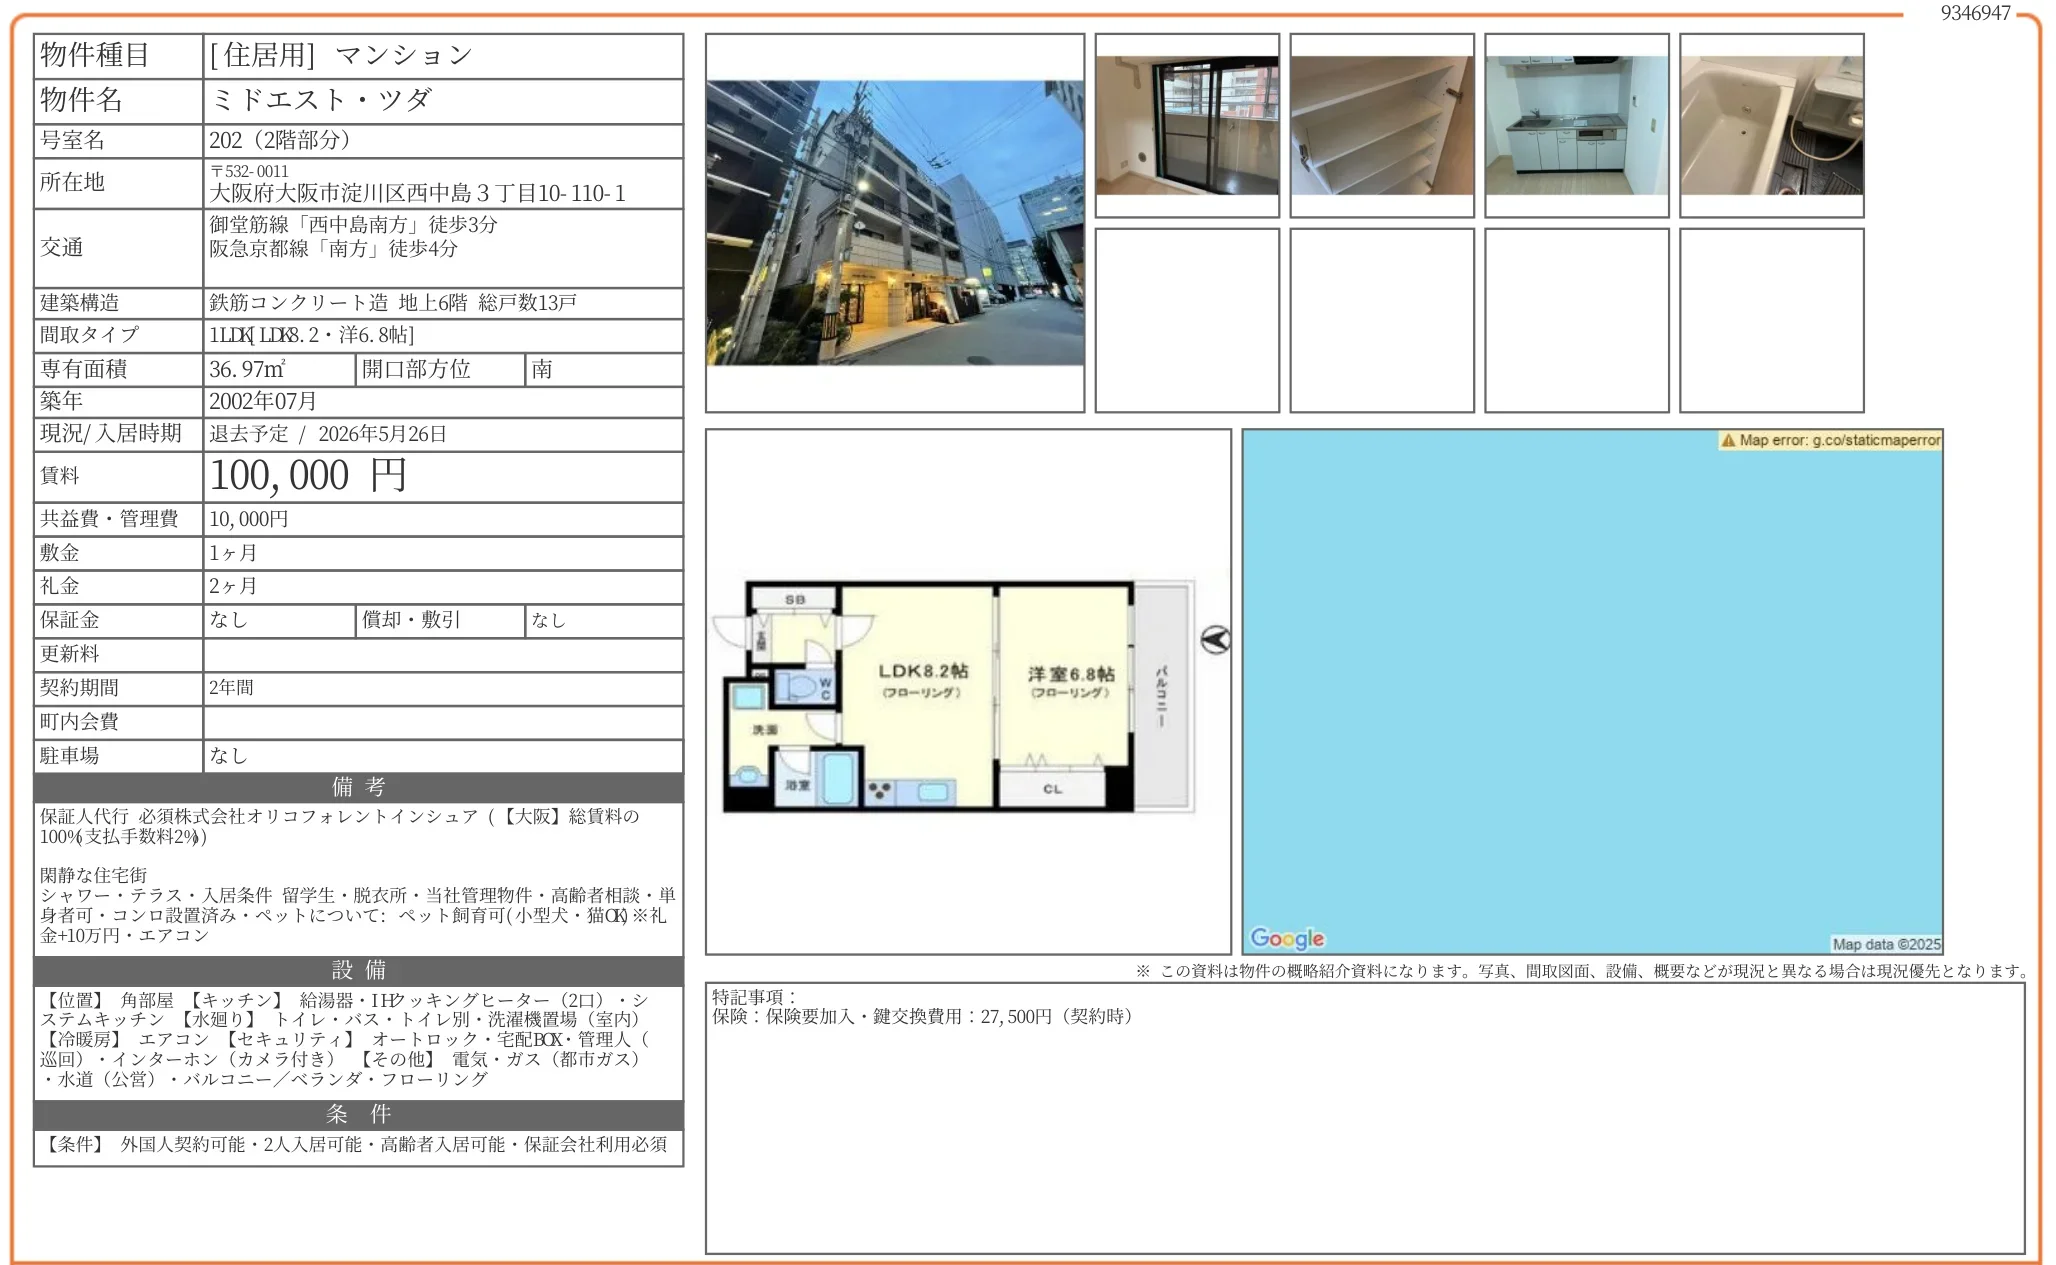Open the g.co/staticmaperror map error link
2056x1265 pixels.
tap(1876, 440)
